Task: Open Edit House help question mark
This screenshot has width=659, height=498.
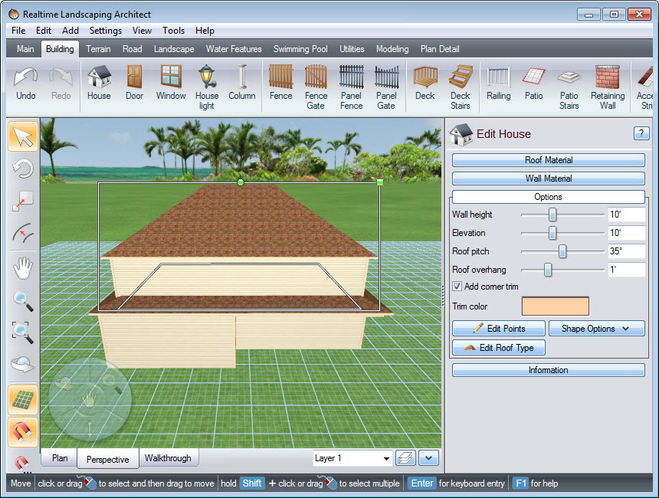Action: [x=641, y=134]
